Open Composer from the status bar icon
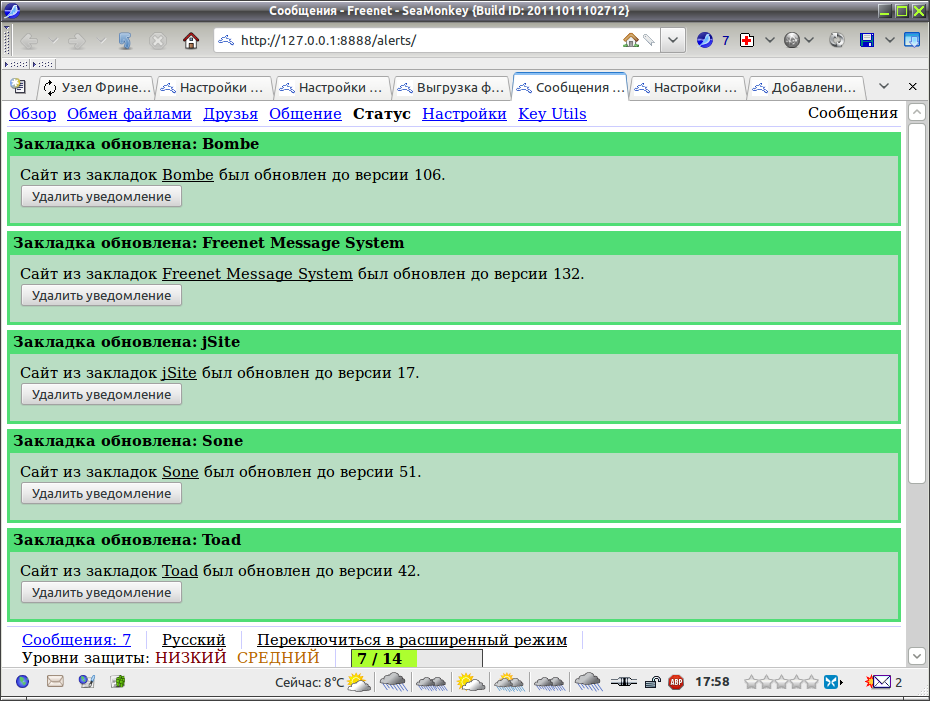Viewport: 930px width, 701px height. (x=87, y=681)
